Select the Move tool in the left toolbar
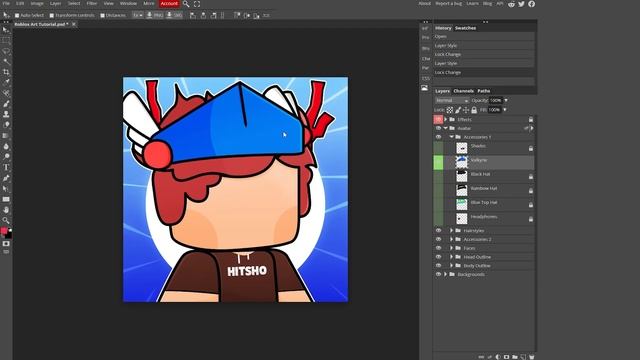 (6, 30)
